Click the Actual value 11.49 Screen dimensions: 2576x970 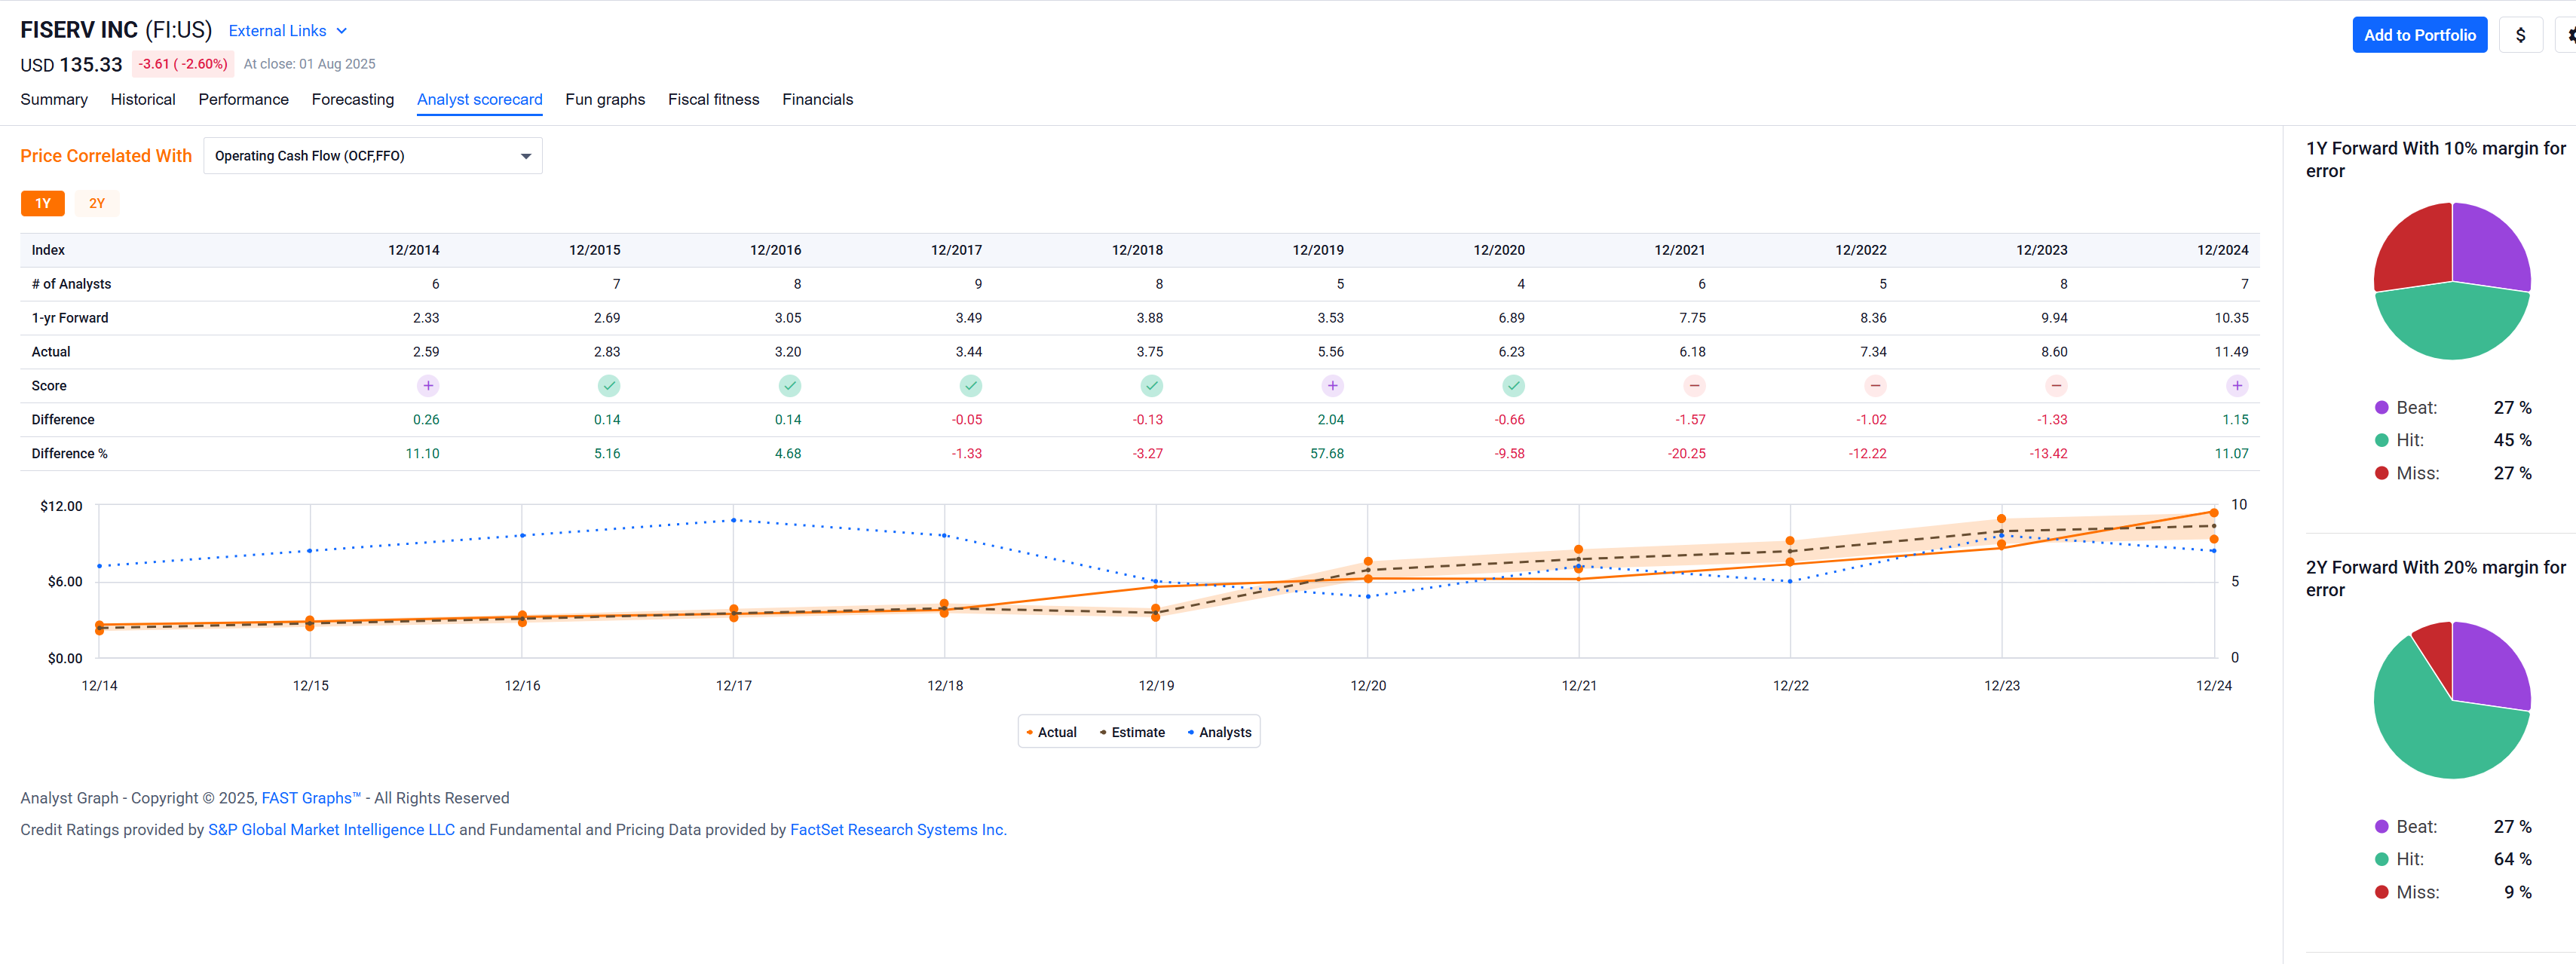[2231, 353]
